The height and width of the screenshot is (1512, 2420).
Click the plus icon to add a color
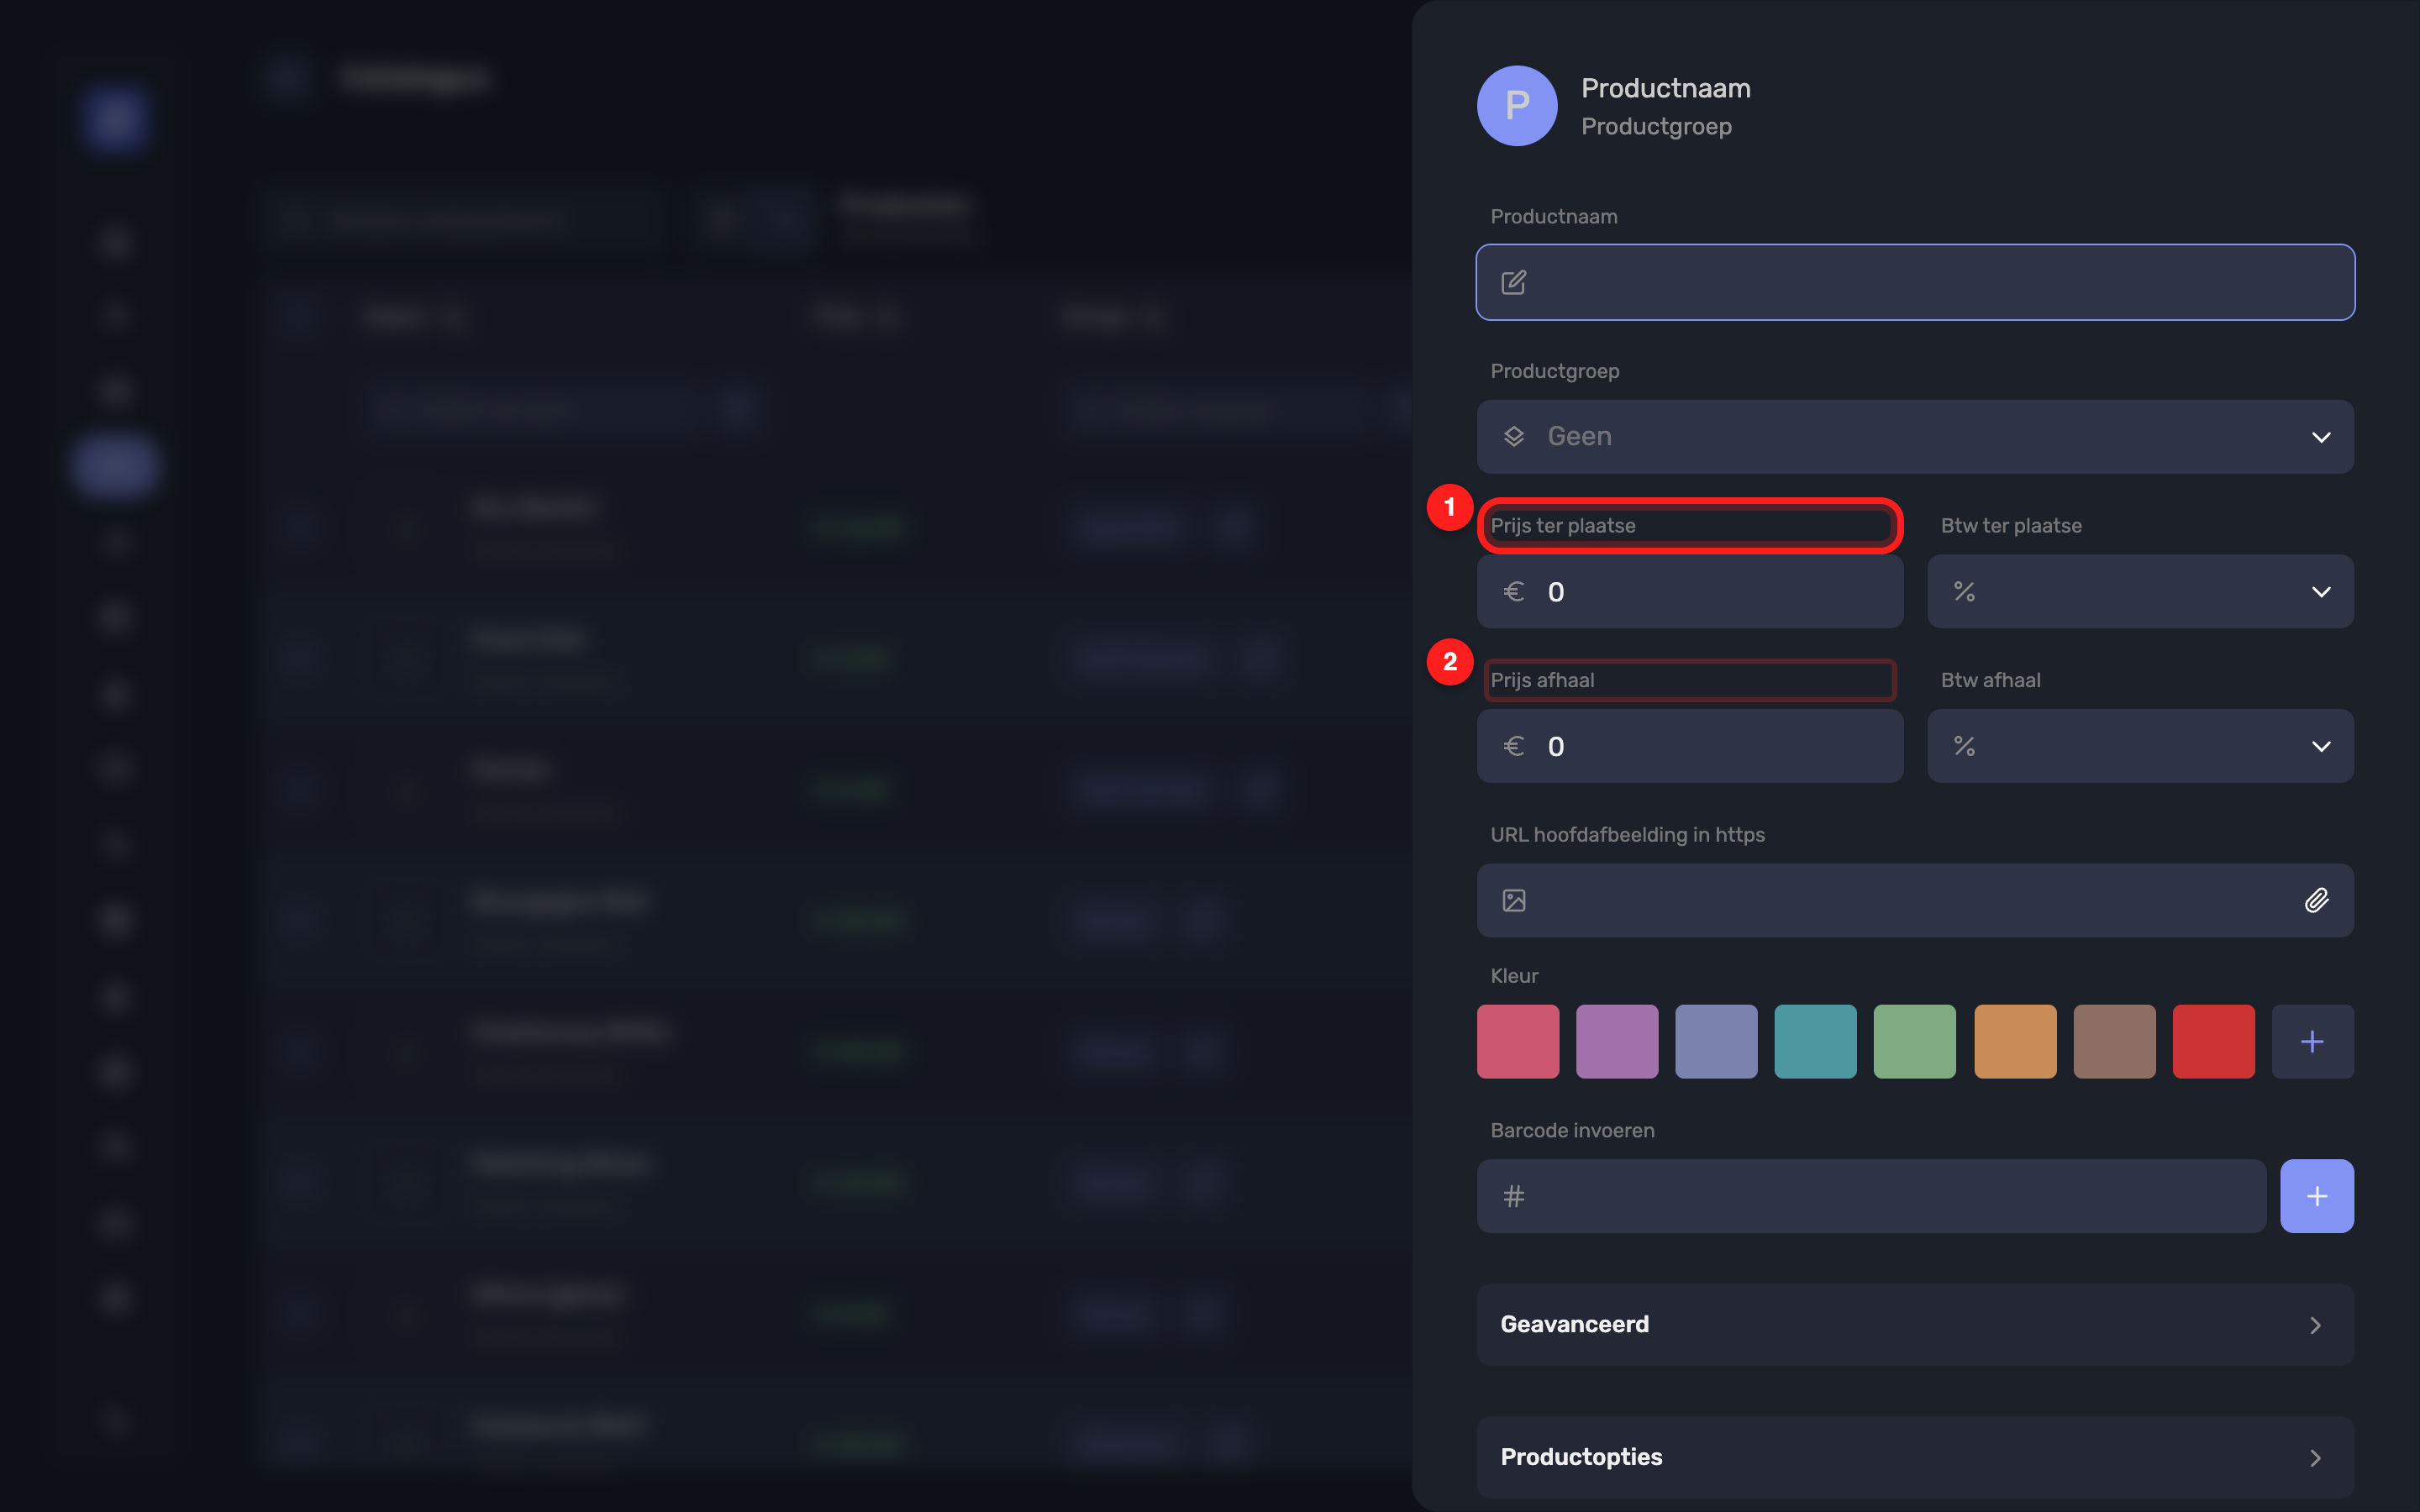[x=2312, y=1041]
